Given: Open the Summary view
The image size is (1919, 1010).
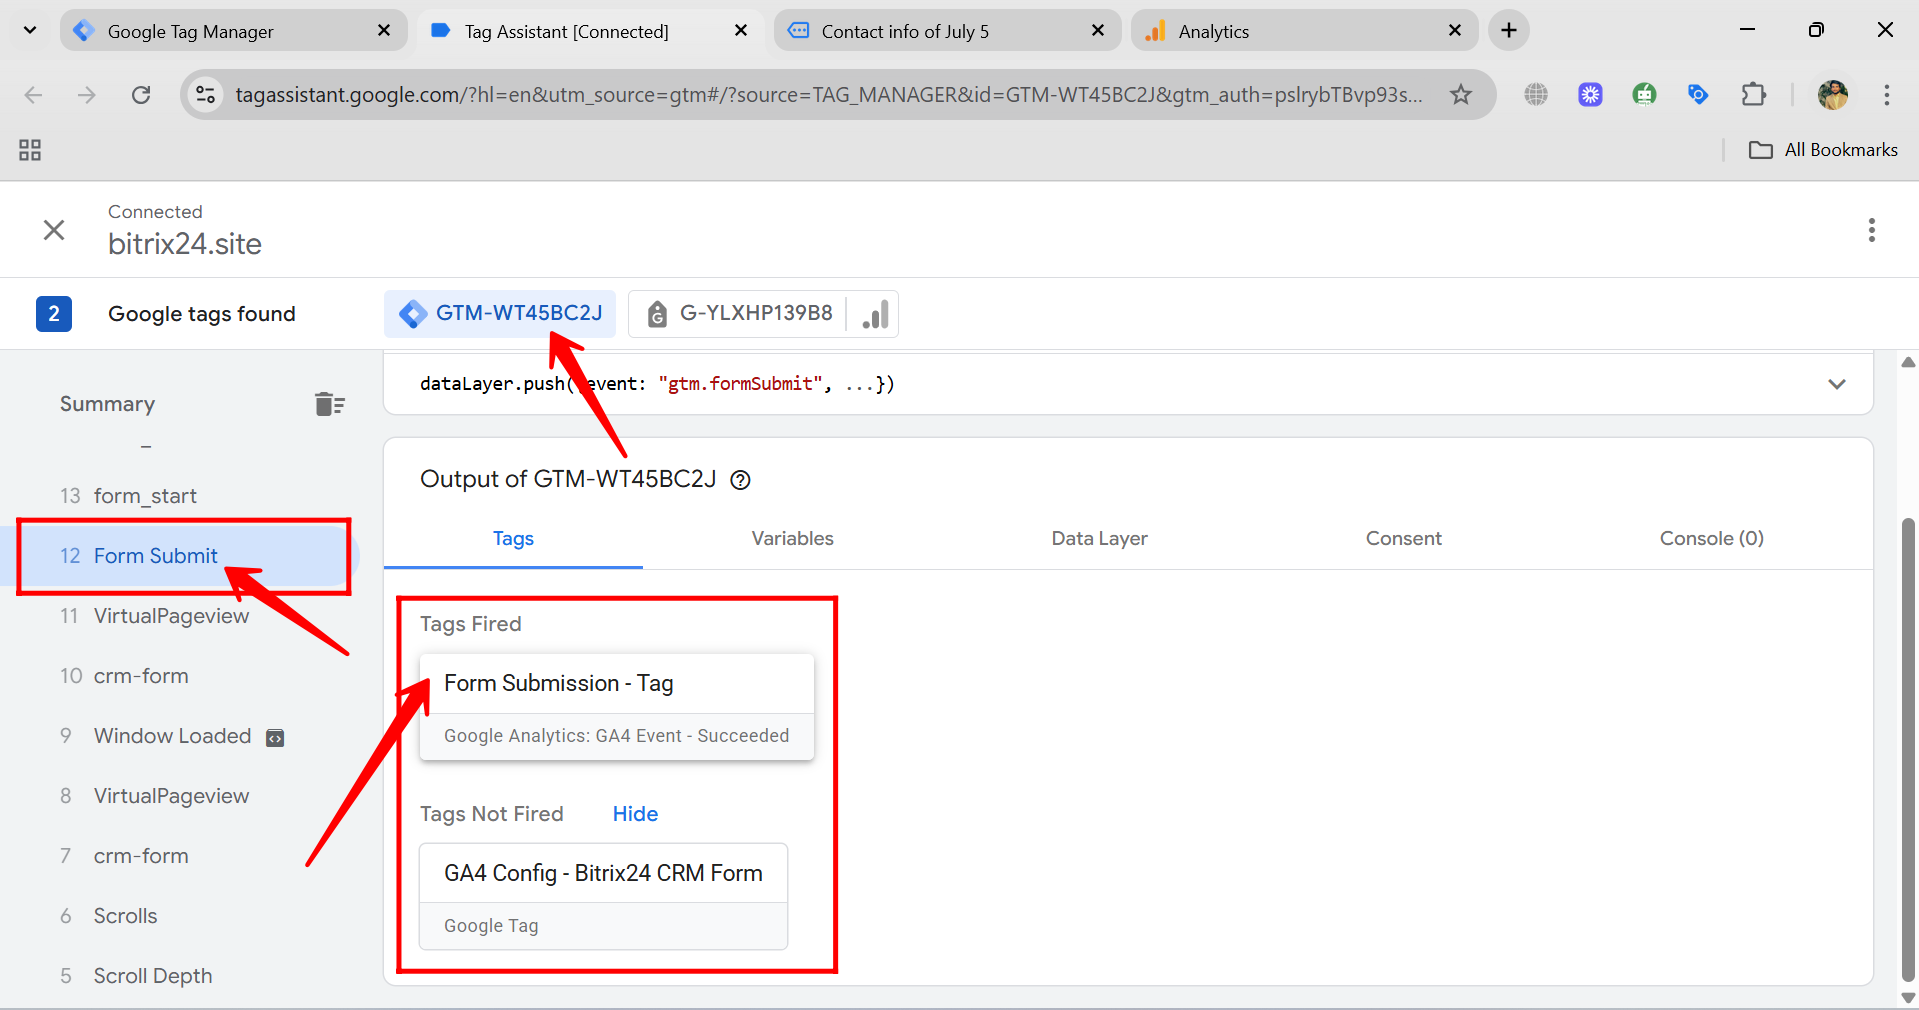Looking at the screenshot, I should (x=107, y=404).
